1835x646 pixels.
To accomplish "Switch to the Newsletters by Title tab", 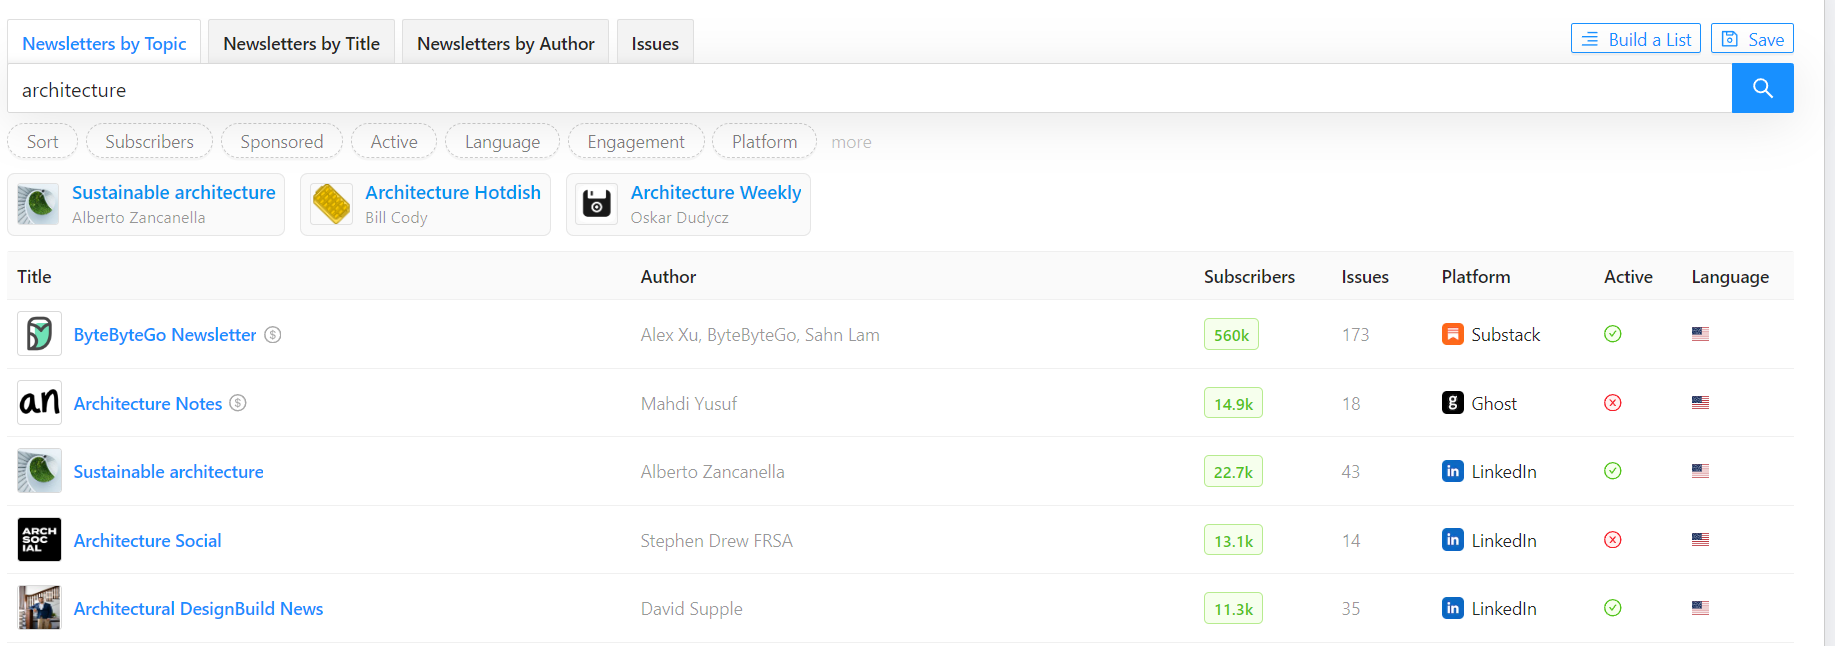I will 301,43.
